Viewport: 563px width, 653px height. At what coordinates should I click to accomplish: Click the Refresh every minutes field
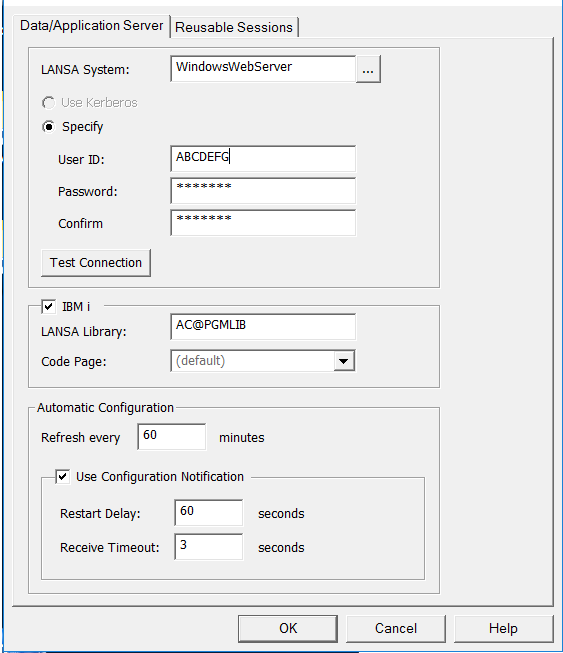click(172, 436)
